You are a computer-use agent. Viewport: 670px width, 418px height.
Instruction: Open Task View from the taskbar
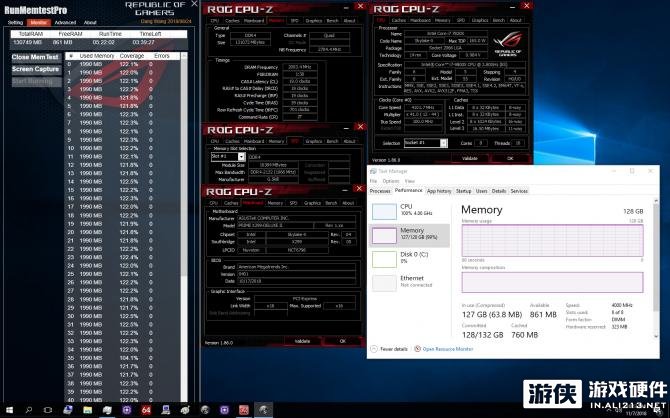(48, 410)
